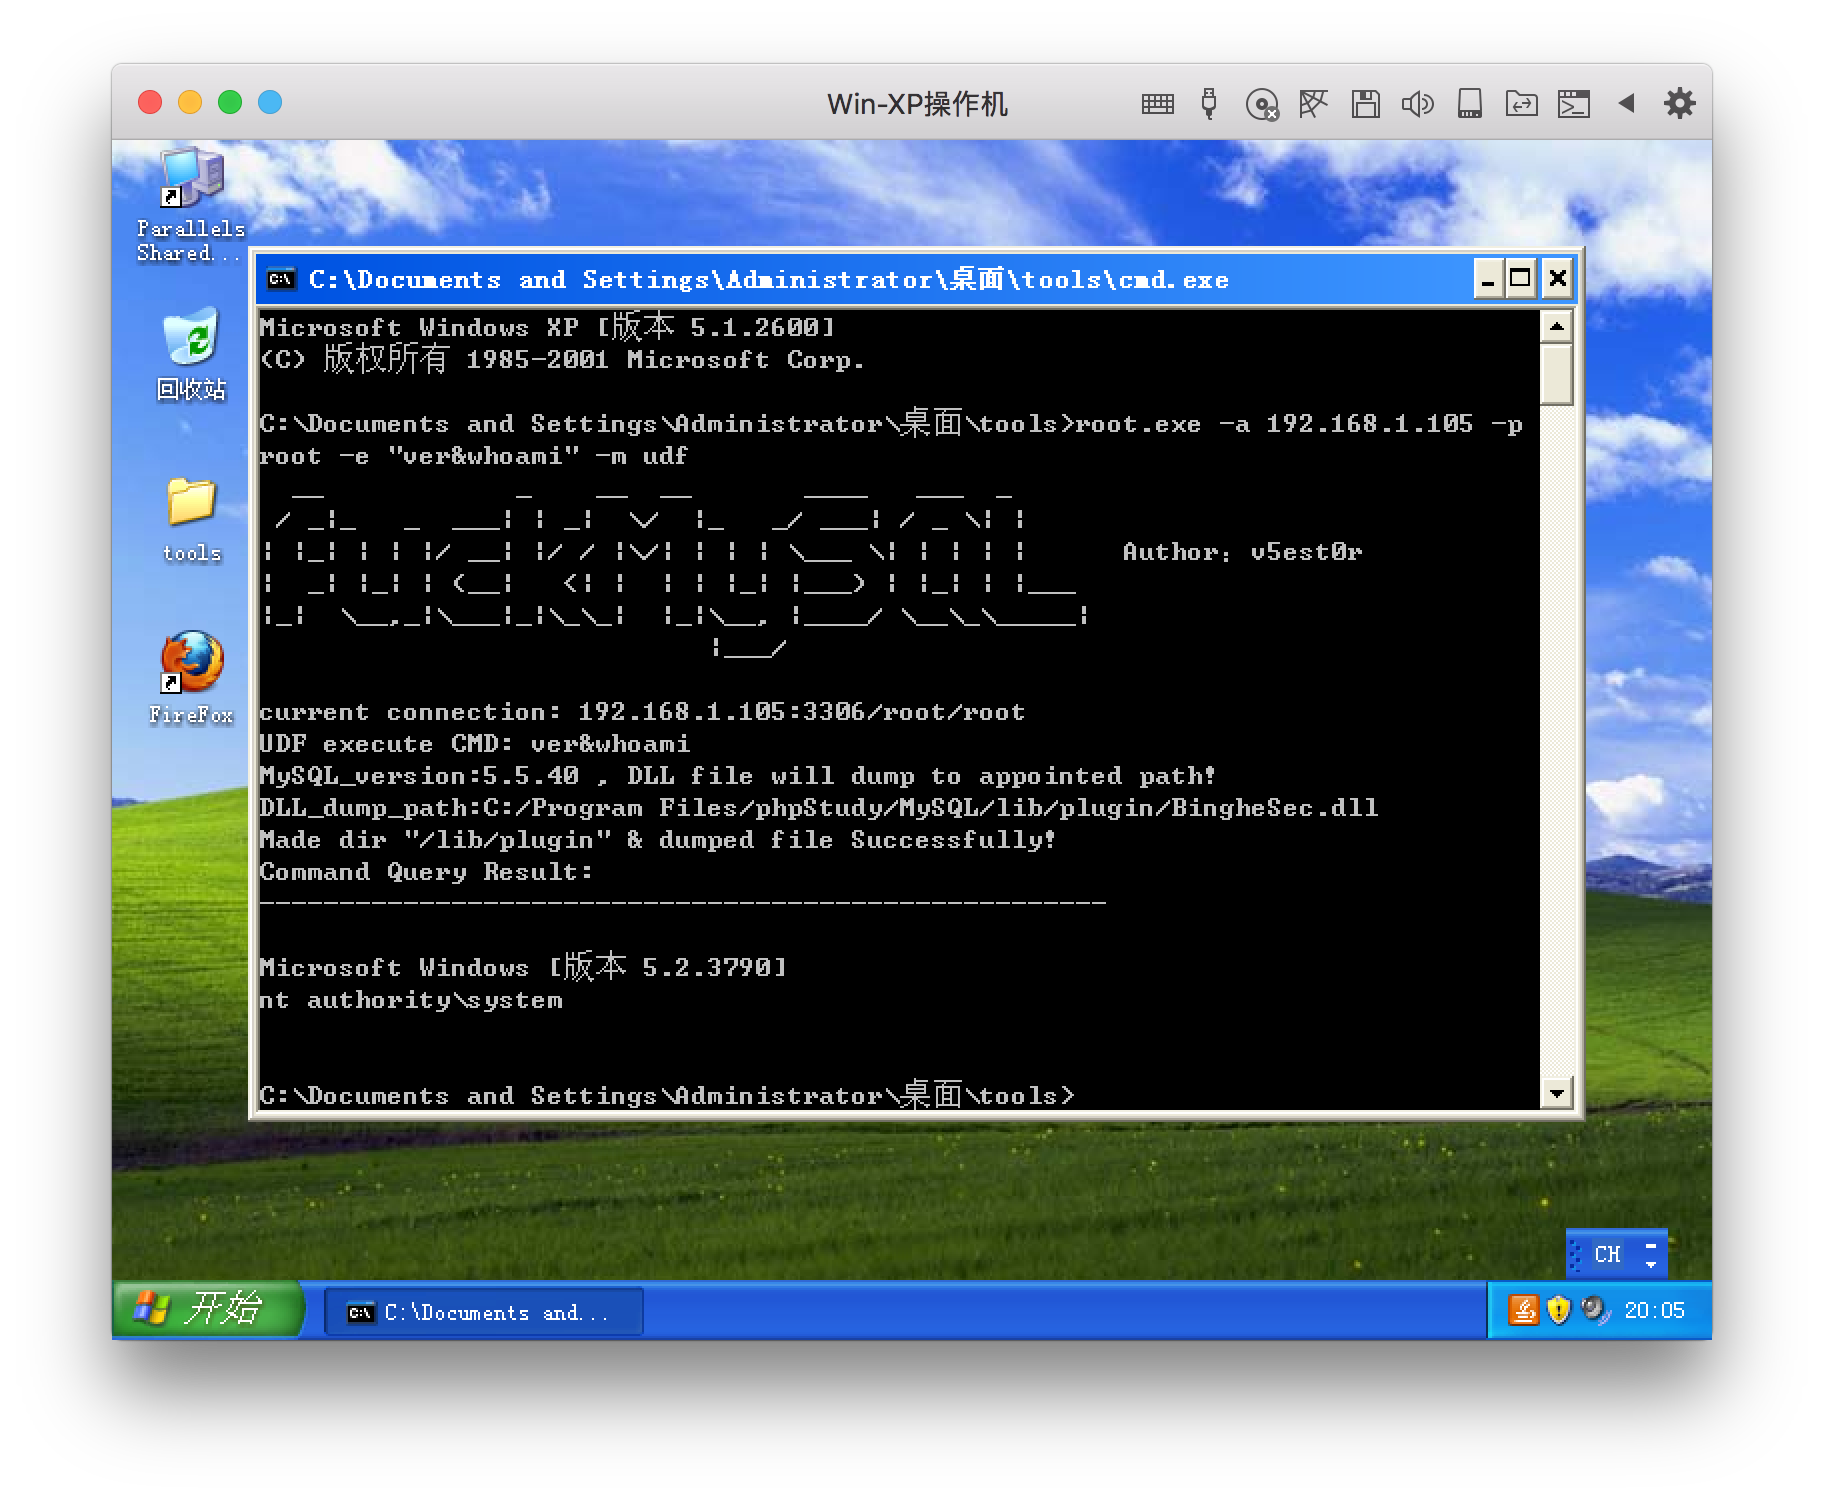This screenshot has height=1500, width=1824.
Task: Open the Parallels keyboard icon in toolbar
Action: [x=1157, y=104]
